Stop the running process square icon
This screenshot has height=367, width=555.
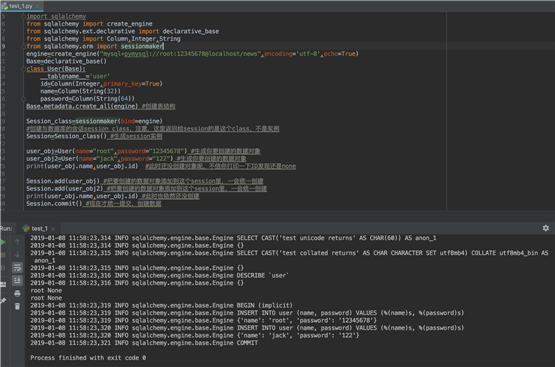(3, 255)
